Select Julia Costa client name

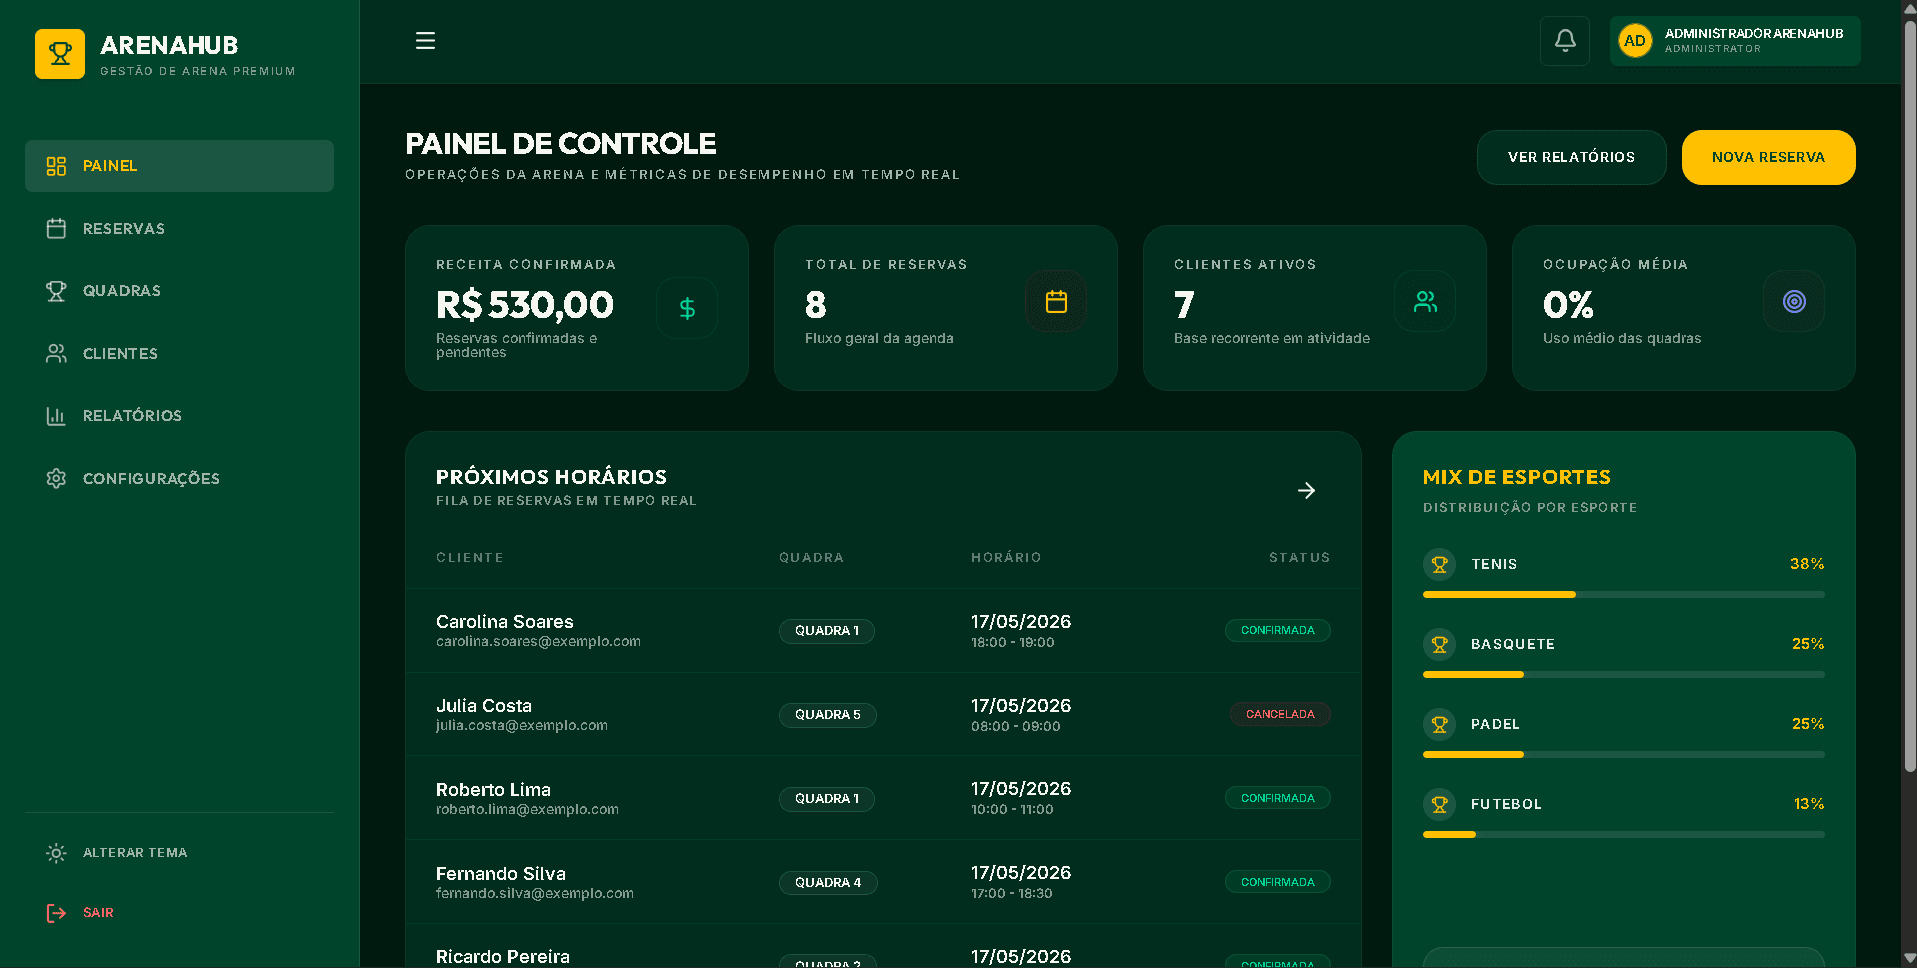pos(484,706)
